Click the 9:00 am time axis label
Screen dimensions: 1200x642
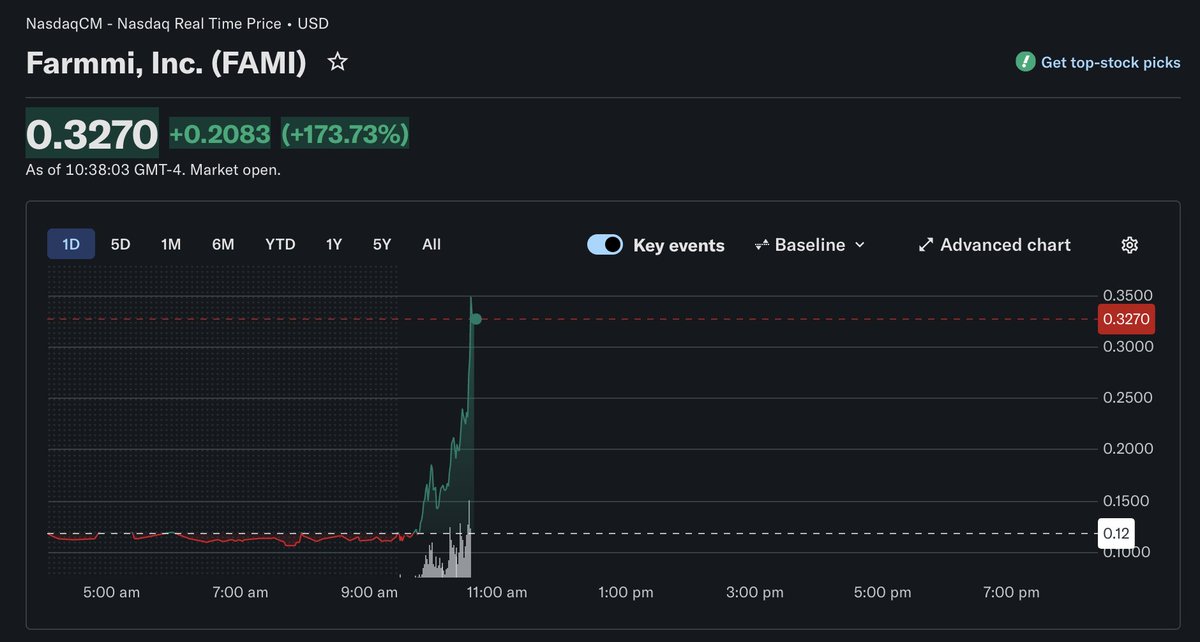tap(369, 593)
